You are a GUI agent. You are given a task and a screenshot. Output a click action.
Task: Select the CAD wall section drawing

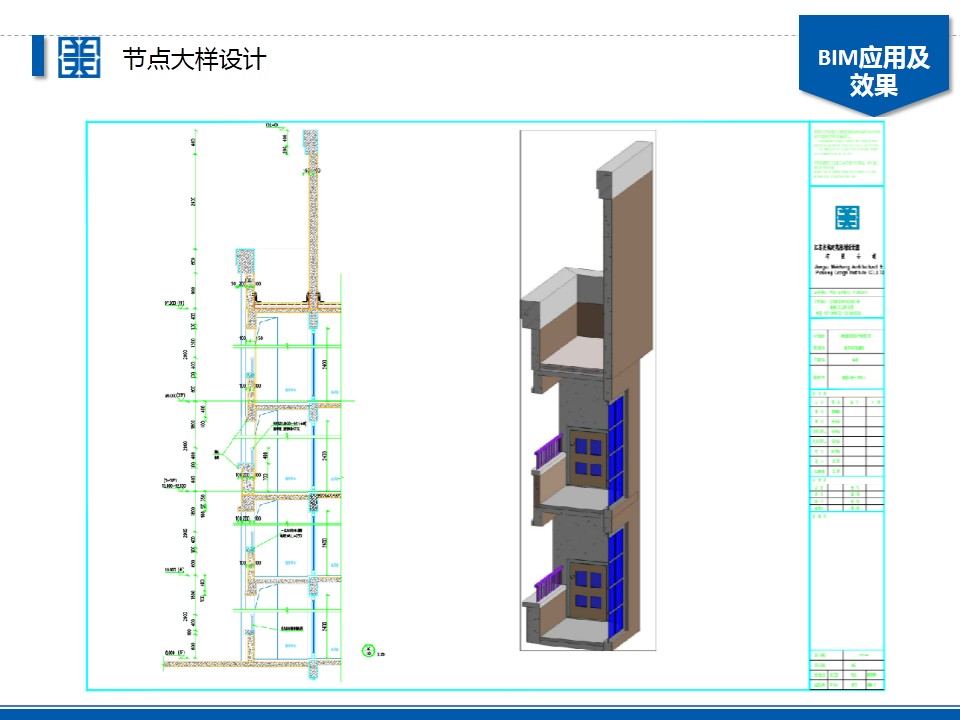(270, 400)
